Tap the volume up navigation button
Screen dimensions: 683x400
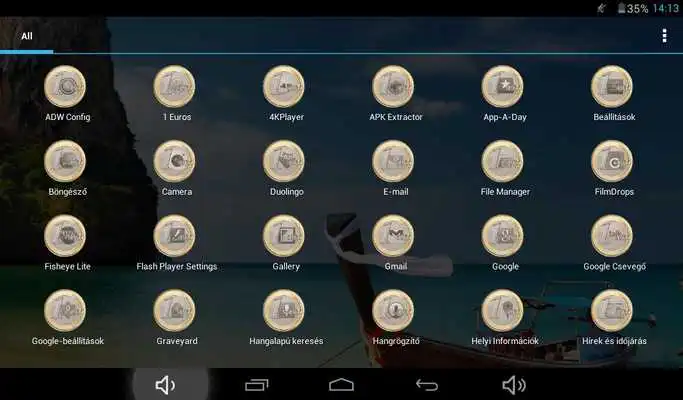pos(514,385)
